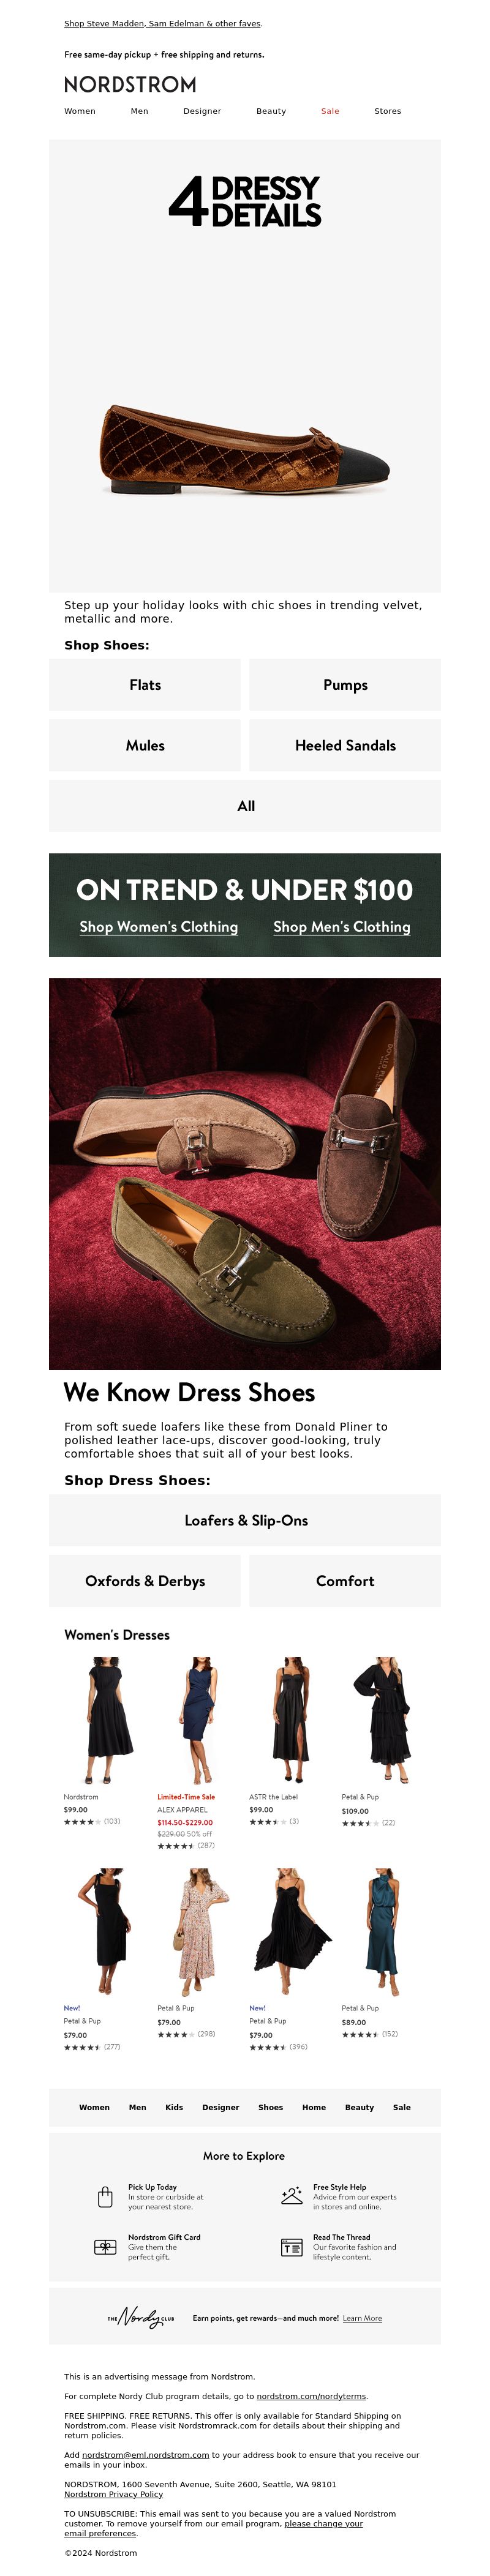The image size is (490, 2576).
Task: Open the Designer tab in top navigation
Action: 202,111
